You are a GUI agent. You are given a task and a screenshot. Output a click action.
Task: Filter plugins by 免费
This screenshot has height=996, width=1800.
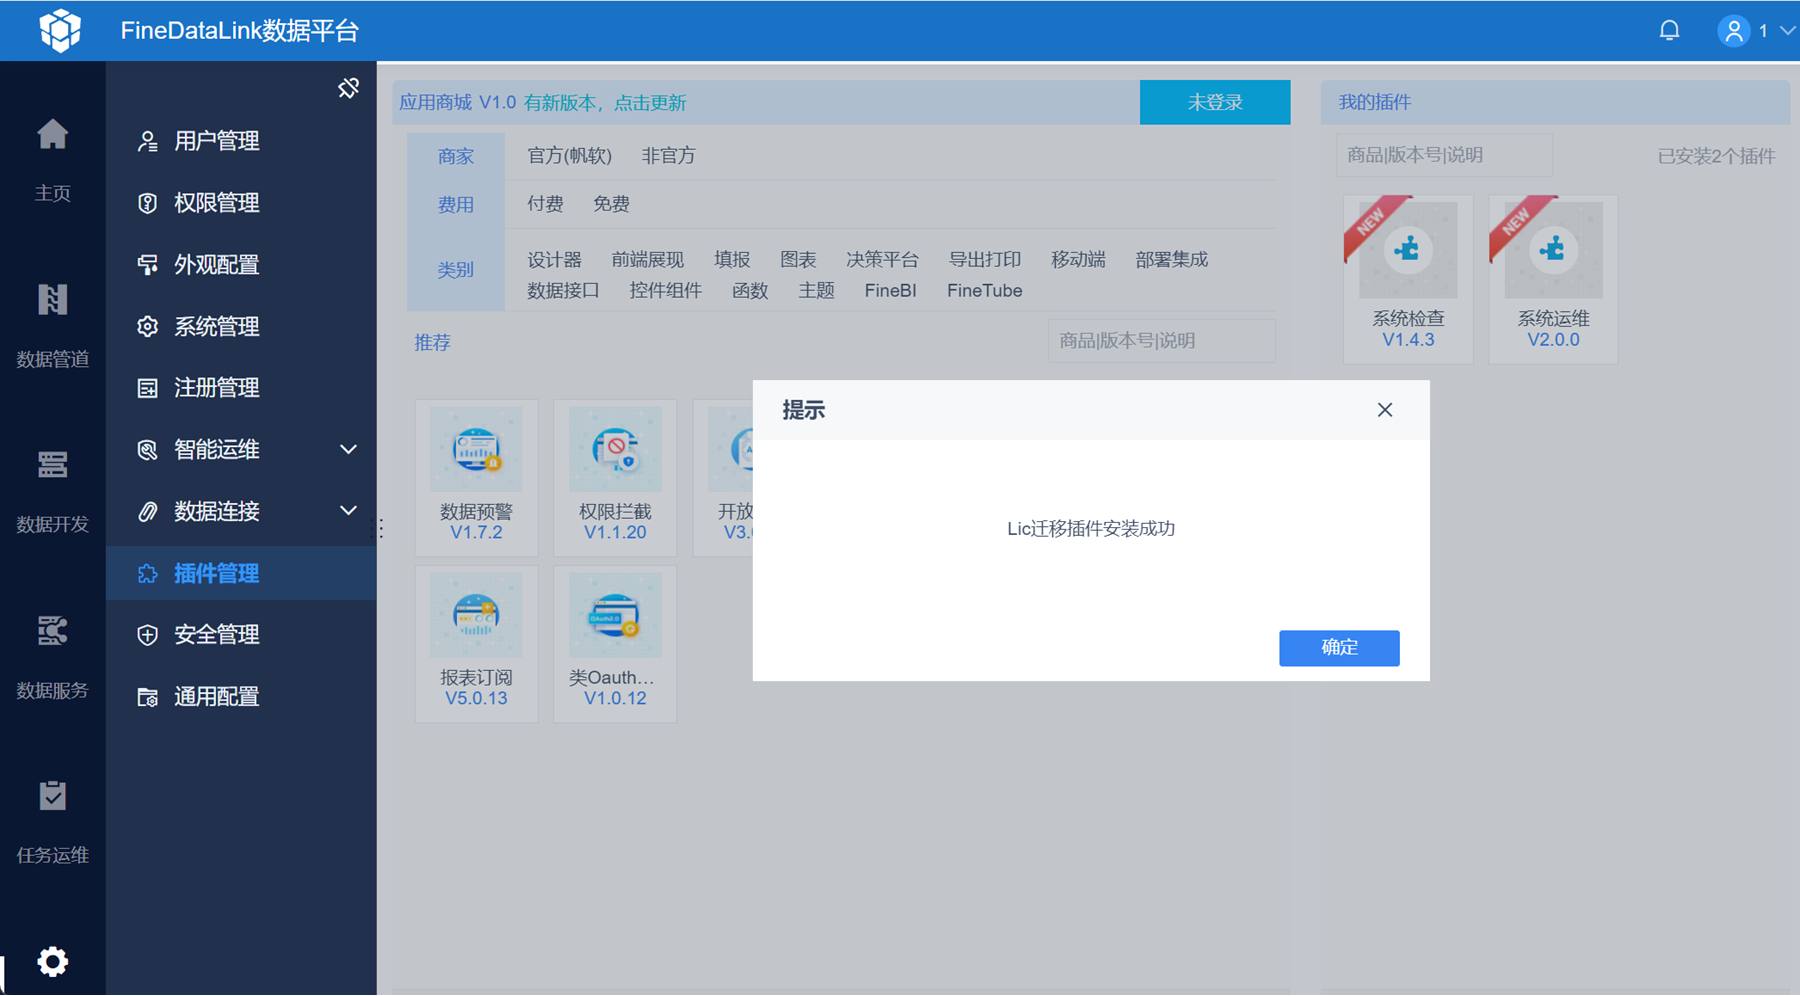click(x=611, y=204)
